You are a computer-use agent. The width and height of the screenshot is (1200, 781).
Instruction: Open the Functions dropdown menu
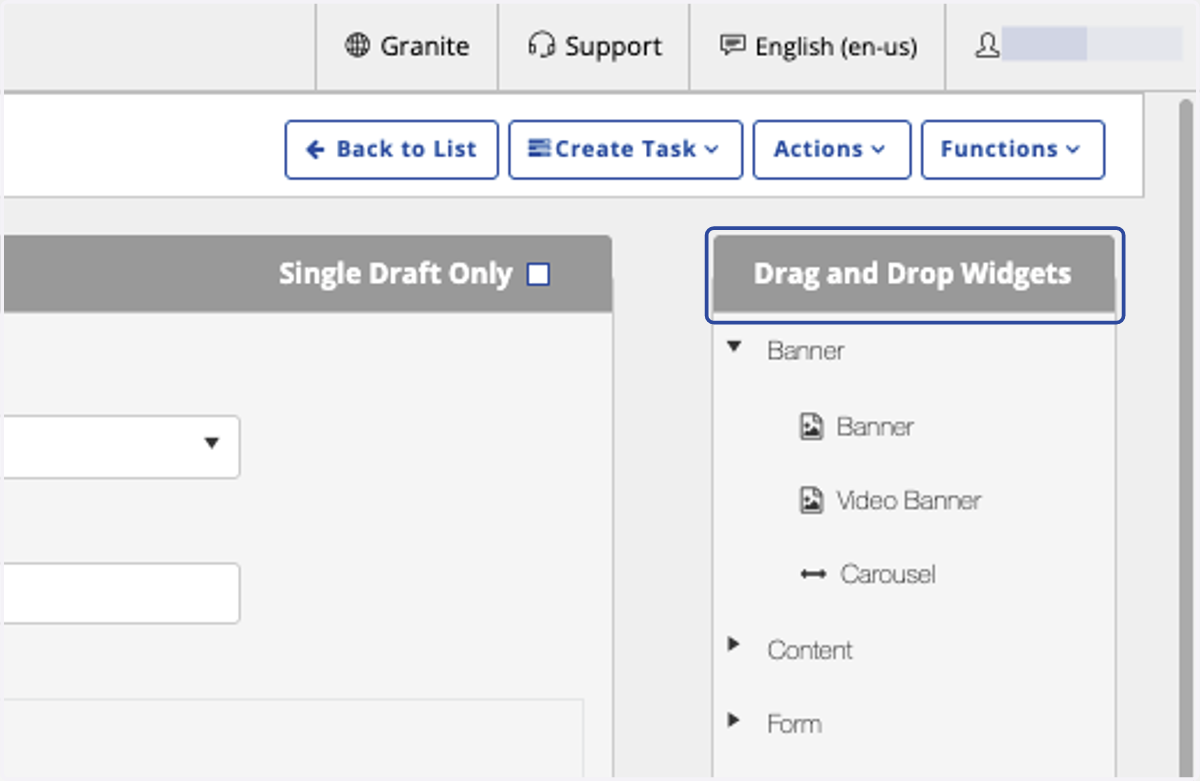click(x=1013, y=150)
